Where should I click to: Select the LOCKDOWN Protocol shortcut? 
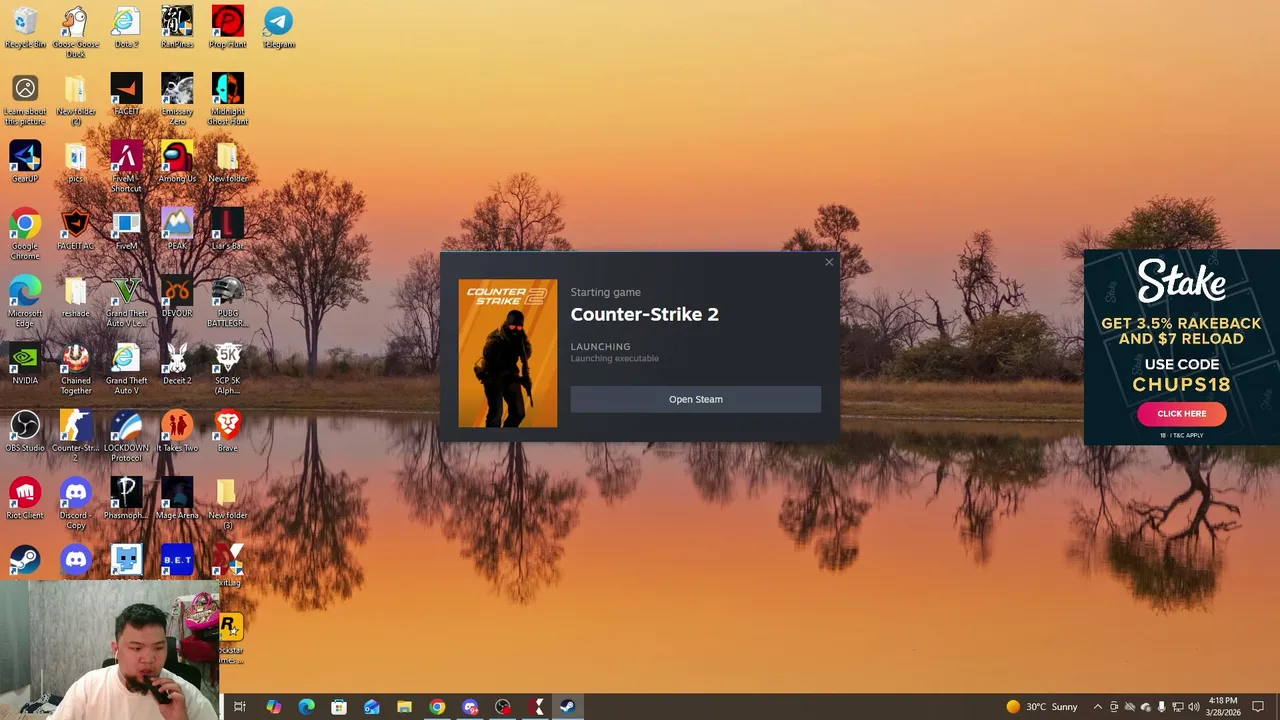[x=126, y=436]
